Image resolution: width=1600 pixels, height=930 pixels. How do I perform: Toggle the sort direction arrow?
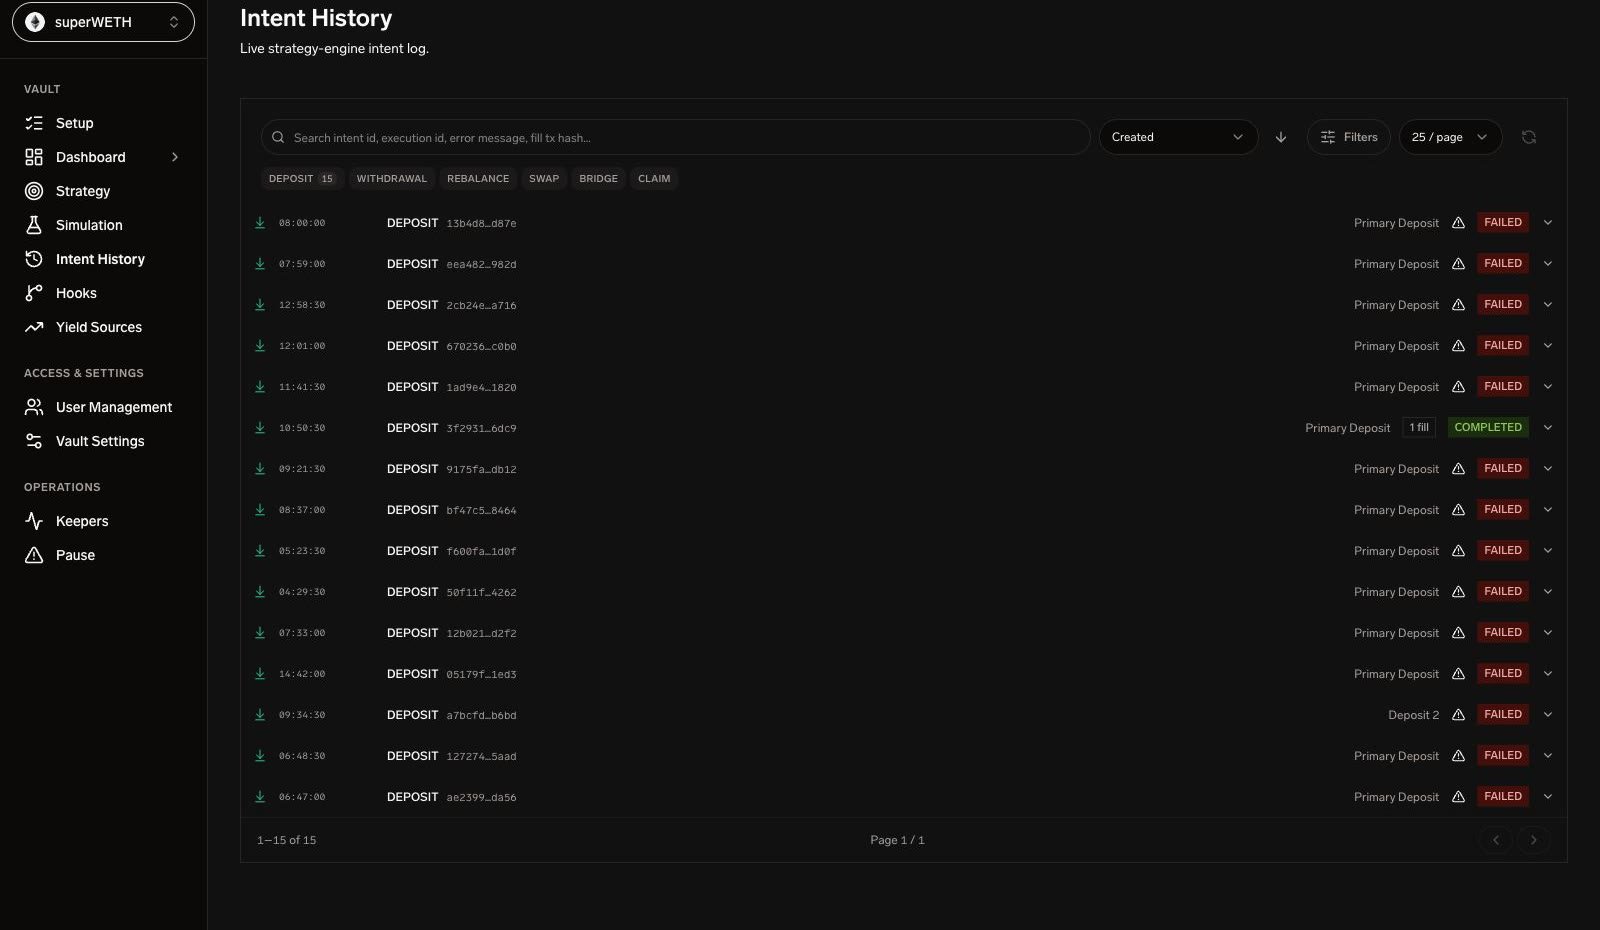point(1281,137)
